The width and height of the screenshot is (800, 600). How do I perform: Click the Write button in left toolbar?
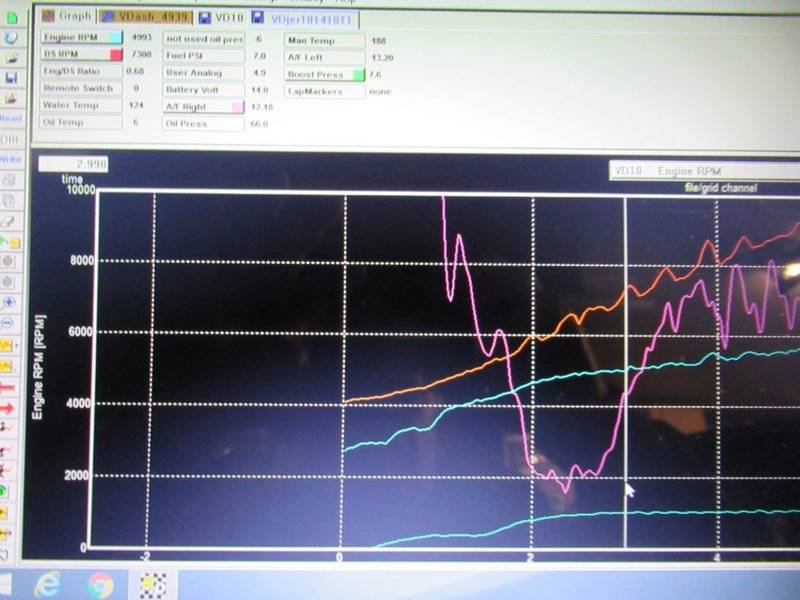(10, 159)
